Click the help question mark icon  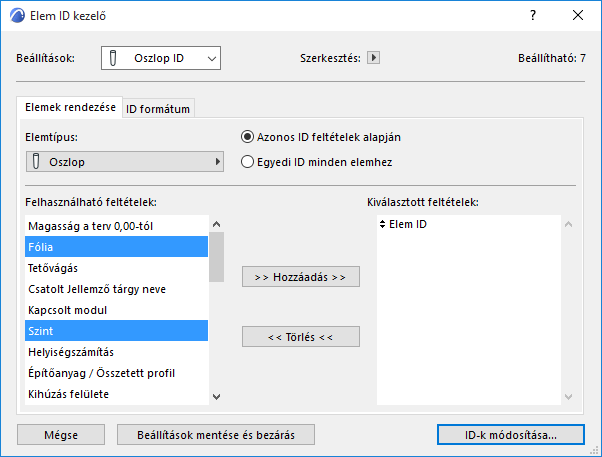(x=533, y=16)
